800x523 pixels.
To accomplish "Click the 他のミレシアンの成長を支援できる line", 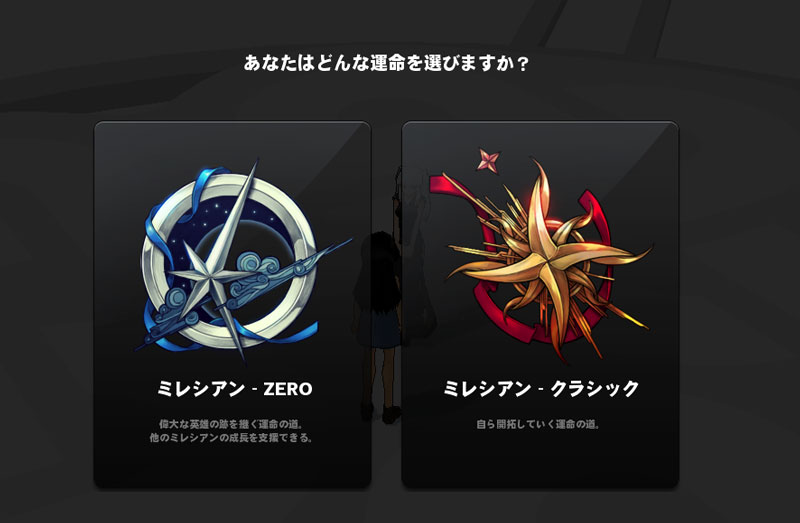I will point(231,438).
